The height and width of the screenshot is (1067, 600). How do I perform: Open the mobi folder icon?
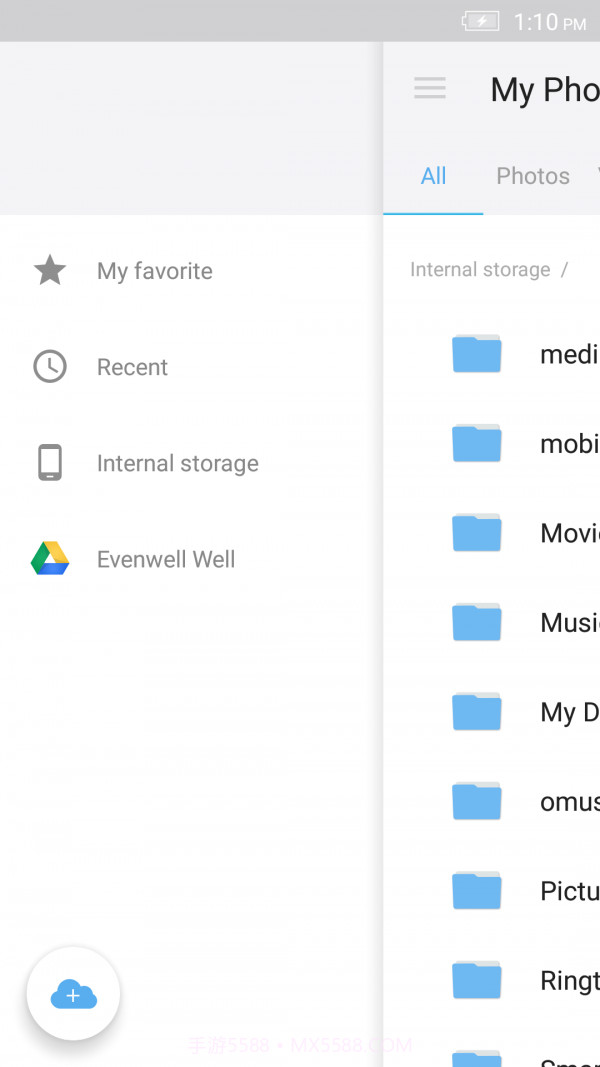476,443
